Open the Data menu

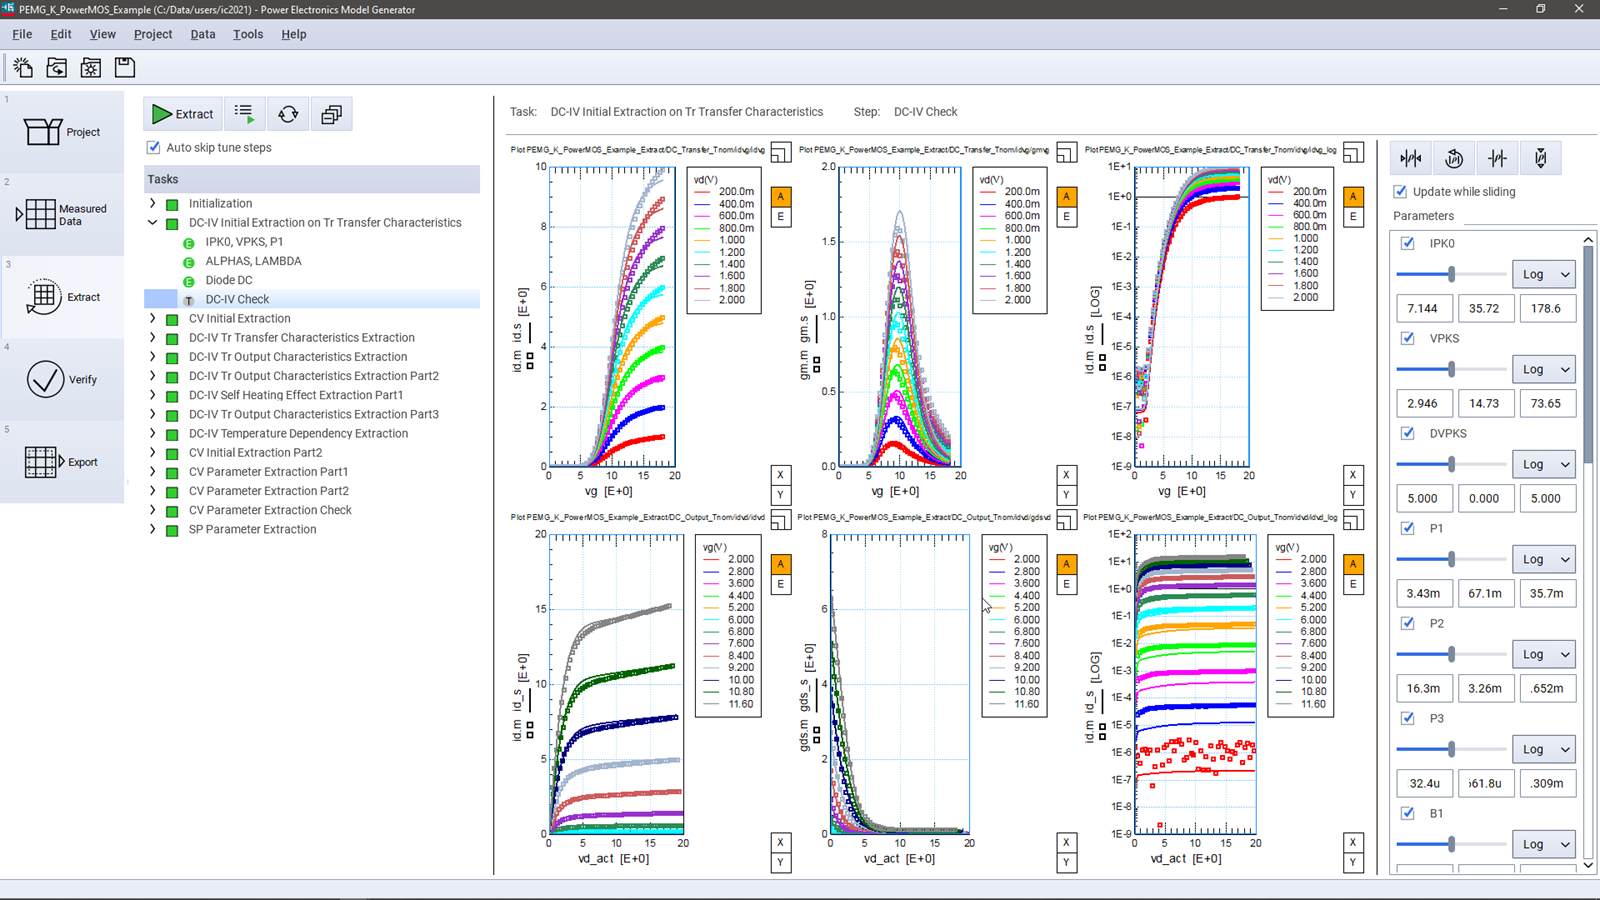pos(203,34)
